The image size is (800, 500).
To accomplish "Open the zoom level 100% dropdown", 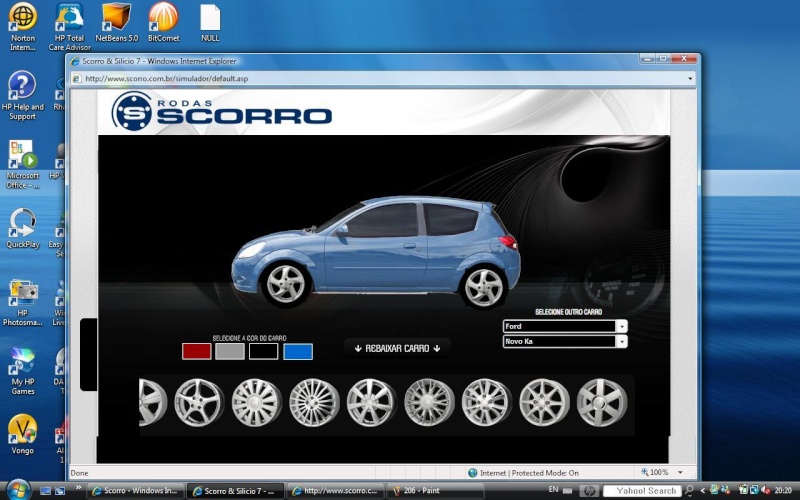I will (x=680, y=472).
